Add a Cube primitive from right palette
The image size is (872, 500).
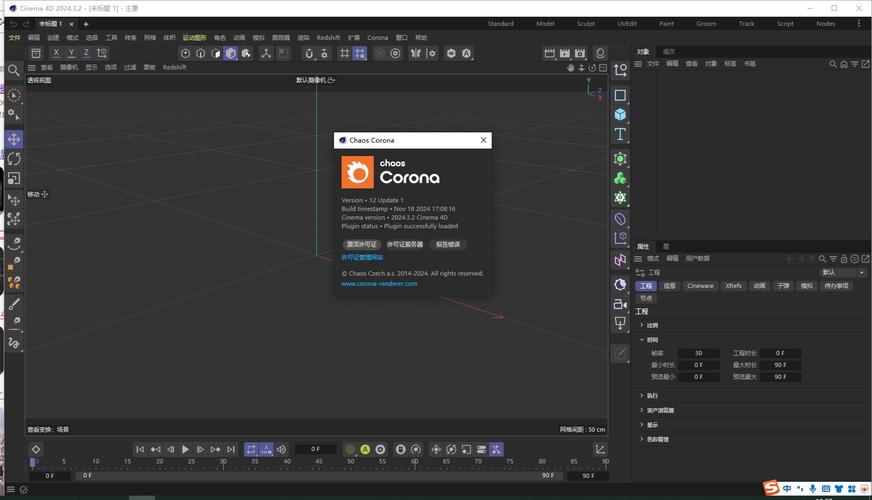[x=620, y=115]
